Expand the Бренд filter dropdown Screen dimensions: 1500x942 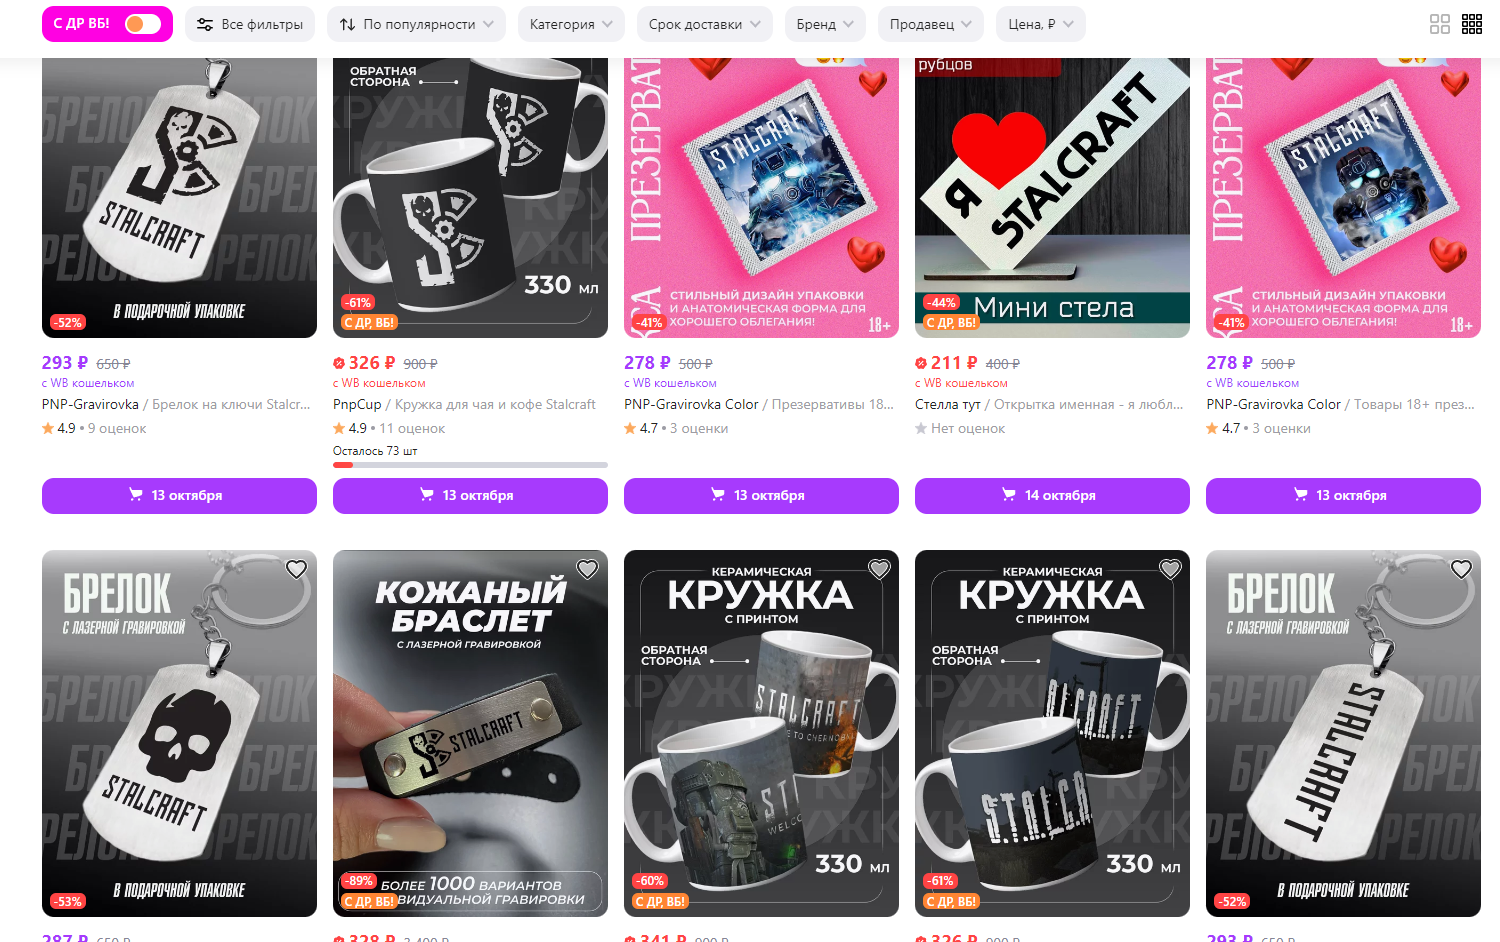click(825, 24)
